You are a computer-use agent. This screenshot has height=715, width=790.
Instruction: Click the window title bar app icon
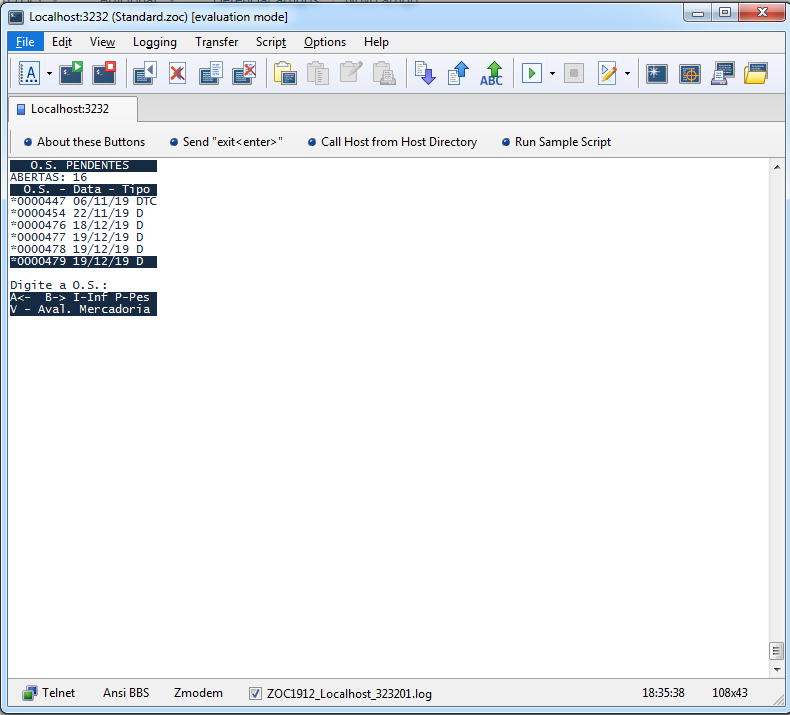pyautogui.click(x=16, y=17)
